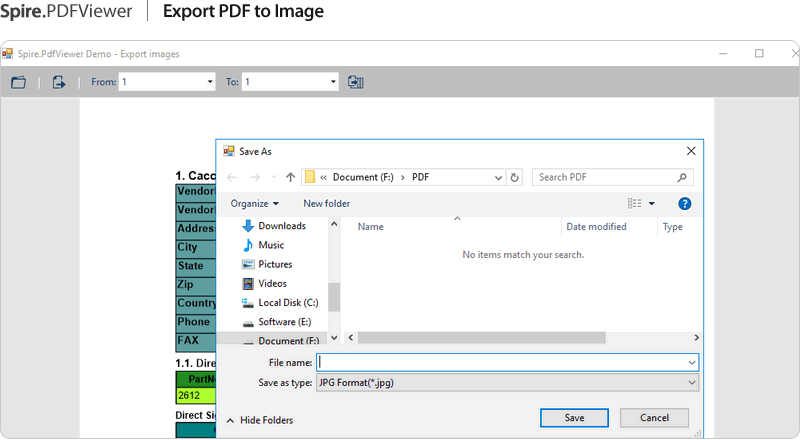Open the Organize menu
The image size is (800, 440).
pyautogui.click(x=255, y=204)
